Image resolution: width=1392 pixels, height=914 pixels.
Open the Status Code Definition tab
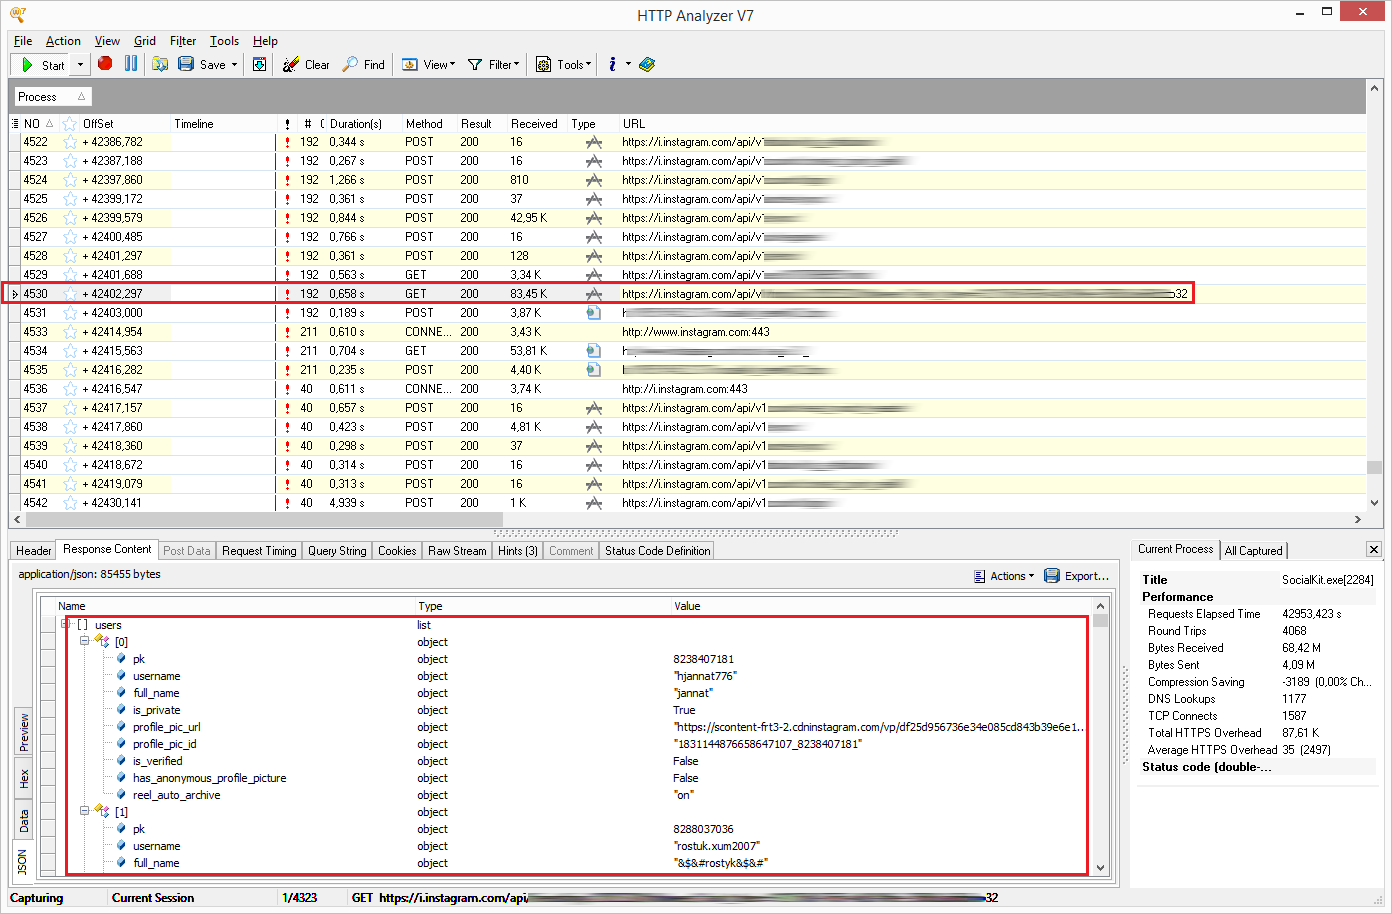click(657, 551)
